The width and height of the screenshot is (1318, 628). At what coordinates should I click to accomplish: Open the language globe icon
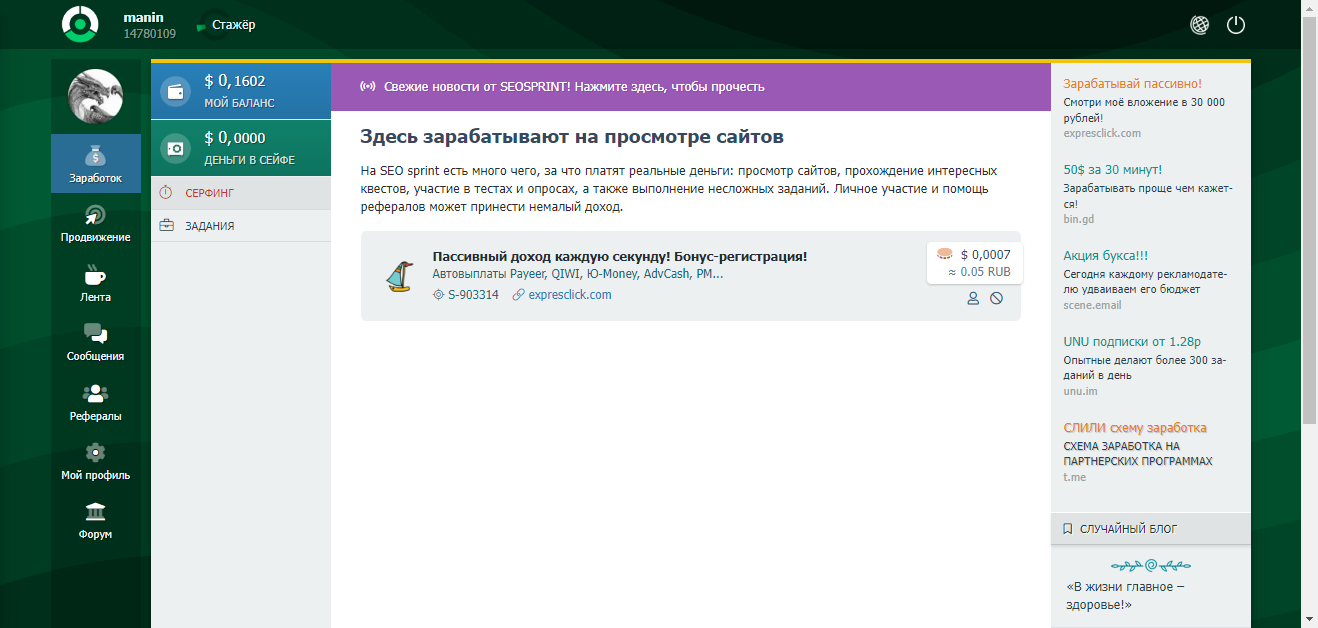point(1199,25)
